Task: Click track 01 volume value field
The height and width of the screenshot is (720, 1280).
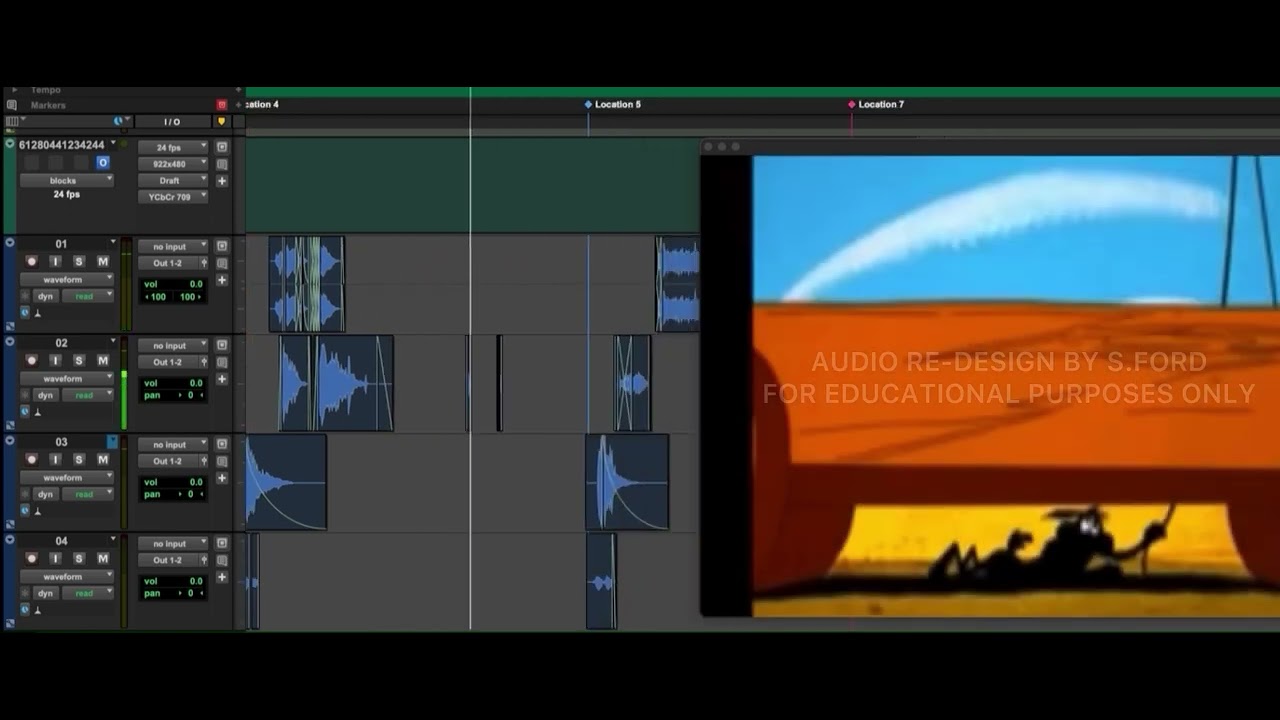Action: (173, 284)
